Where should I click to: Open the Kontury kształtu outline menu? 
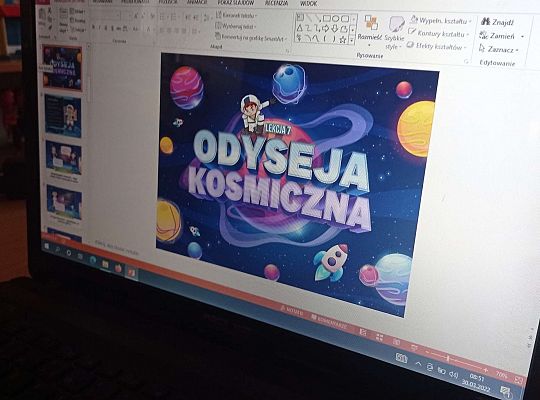click(x=439, y=33)
